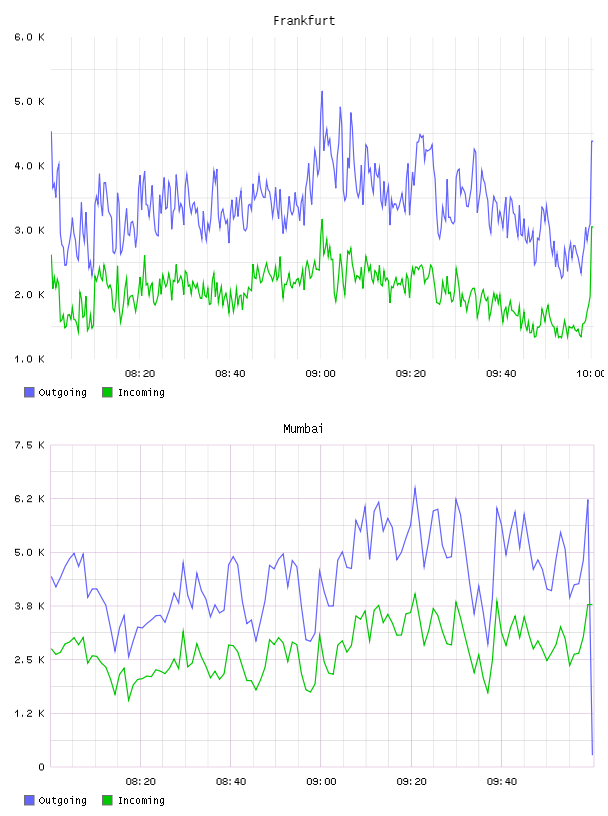Image resolution: width=608 pixels, height=816 pixels.
Task: Click the 09:40 time label in Frankfurt chart
Action: pos(501,374)
